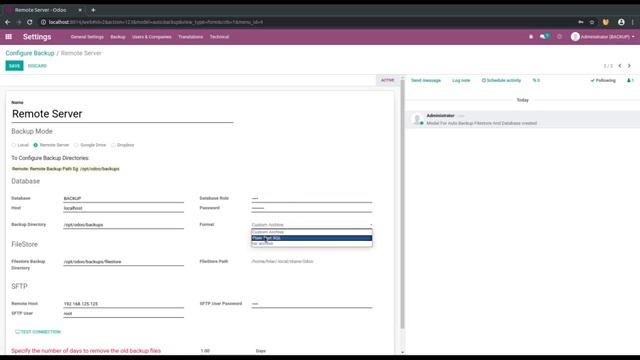Click the browser address bar
Viewport: 640px width, 360px height.
click(306, 22)
